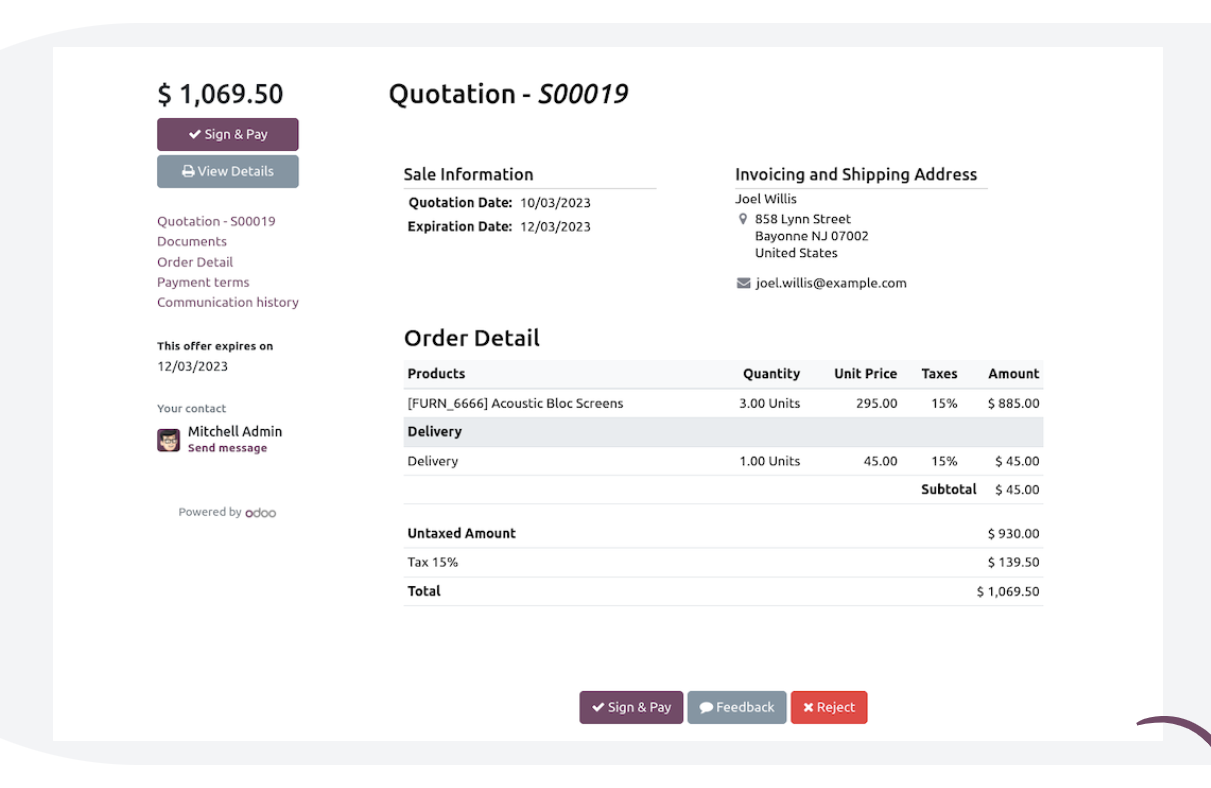Click the 295.00 unit price cell
This screenshot has height=788, width=1211.
[874, 404]
